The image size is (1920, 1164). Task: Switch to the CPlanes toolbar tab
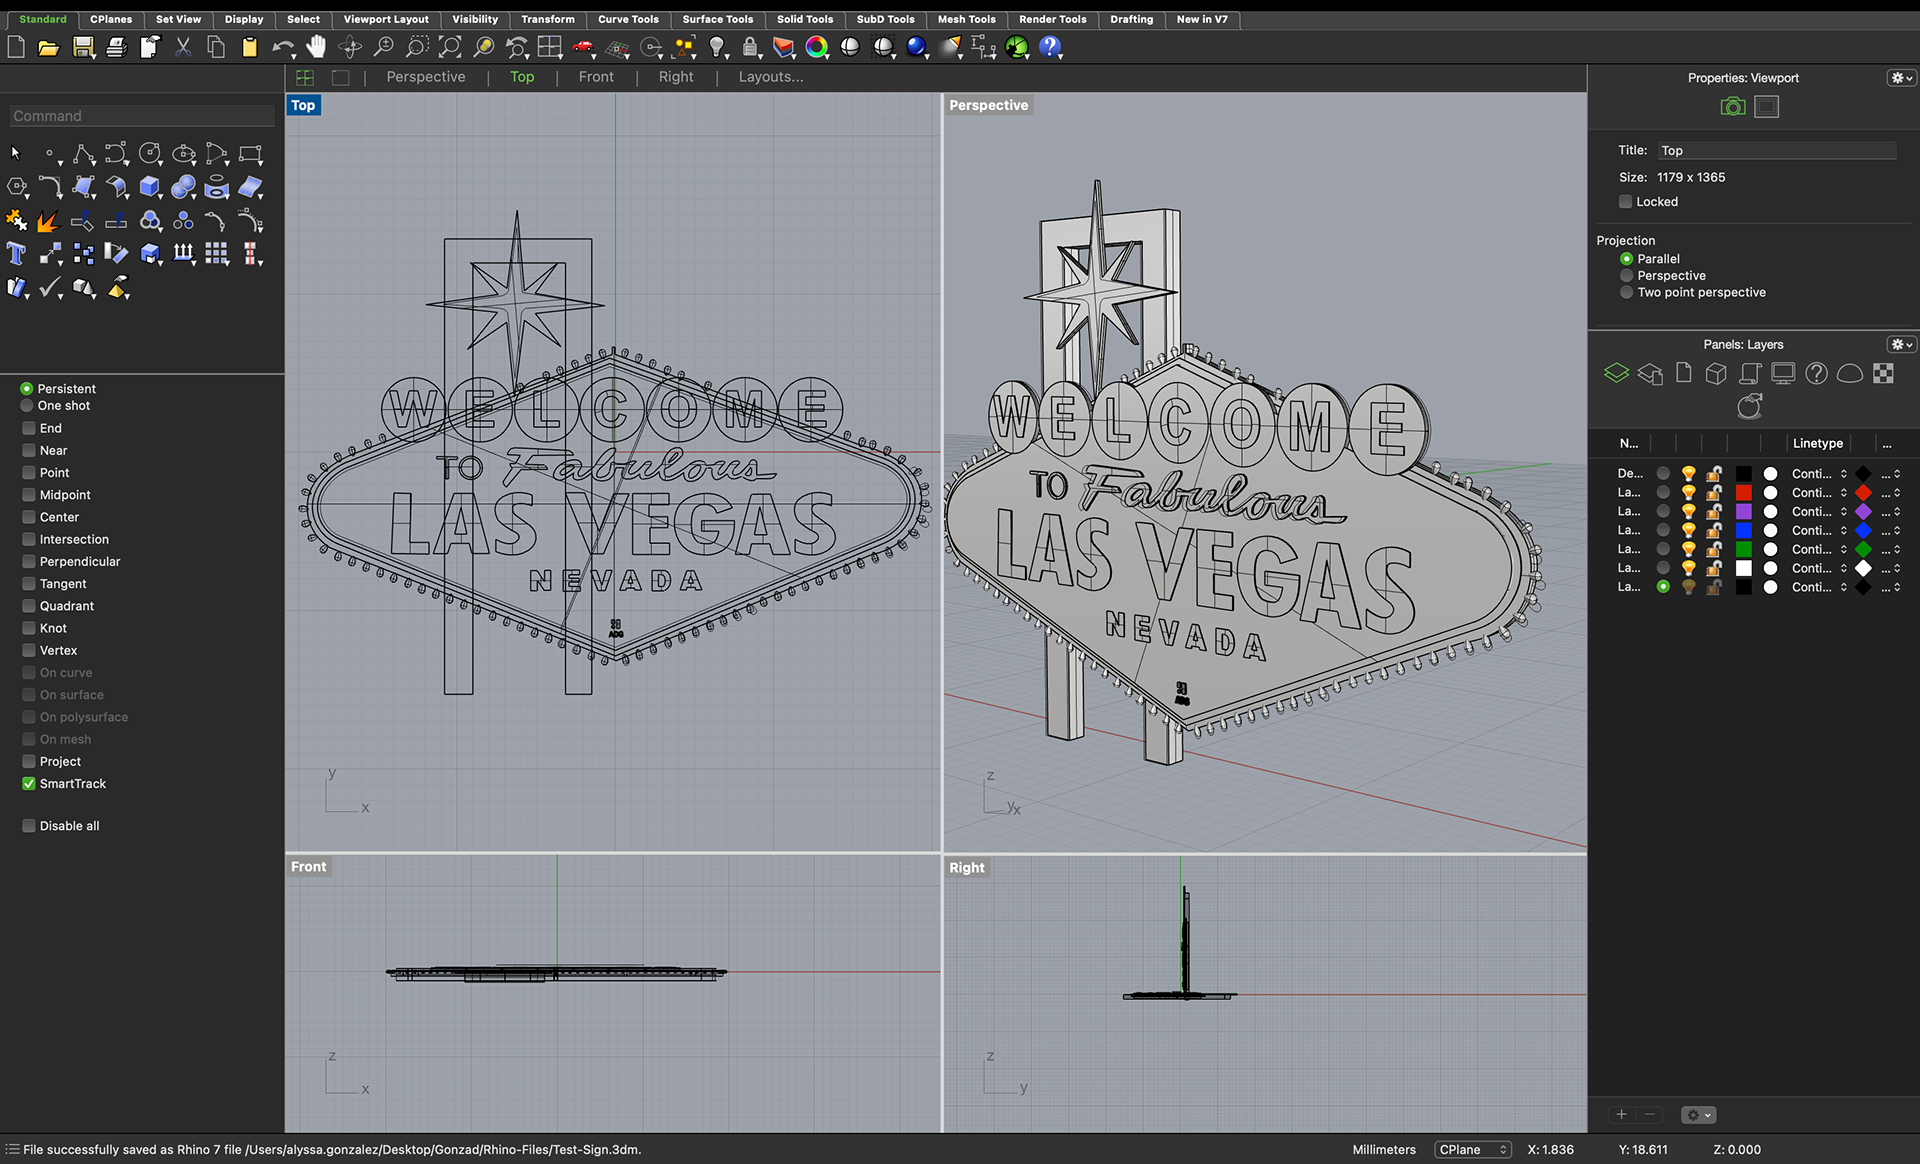click(x=111, y=19)
